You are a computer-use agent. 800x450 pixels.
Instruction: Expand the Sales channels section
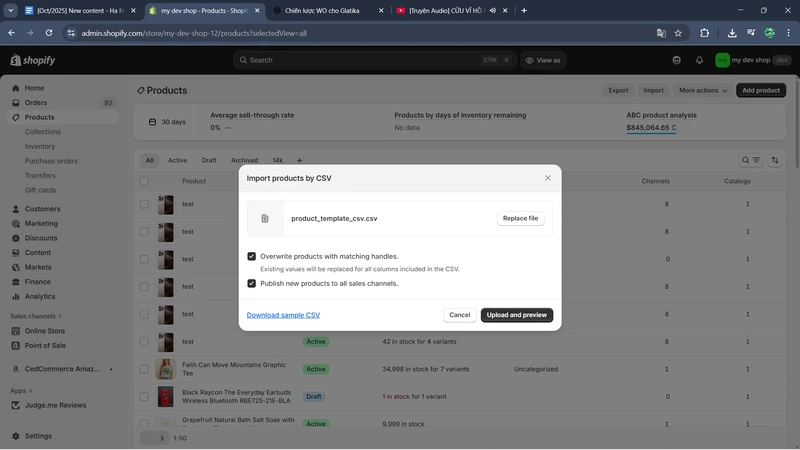36,316
